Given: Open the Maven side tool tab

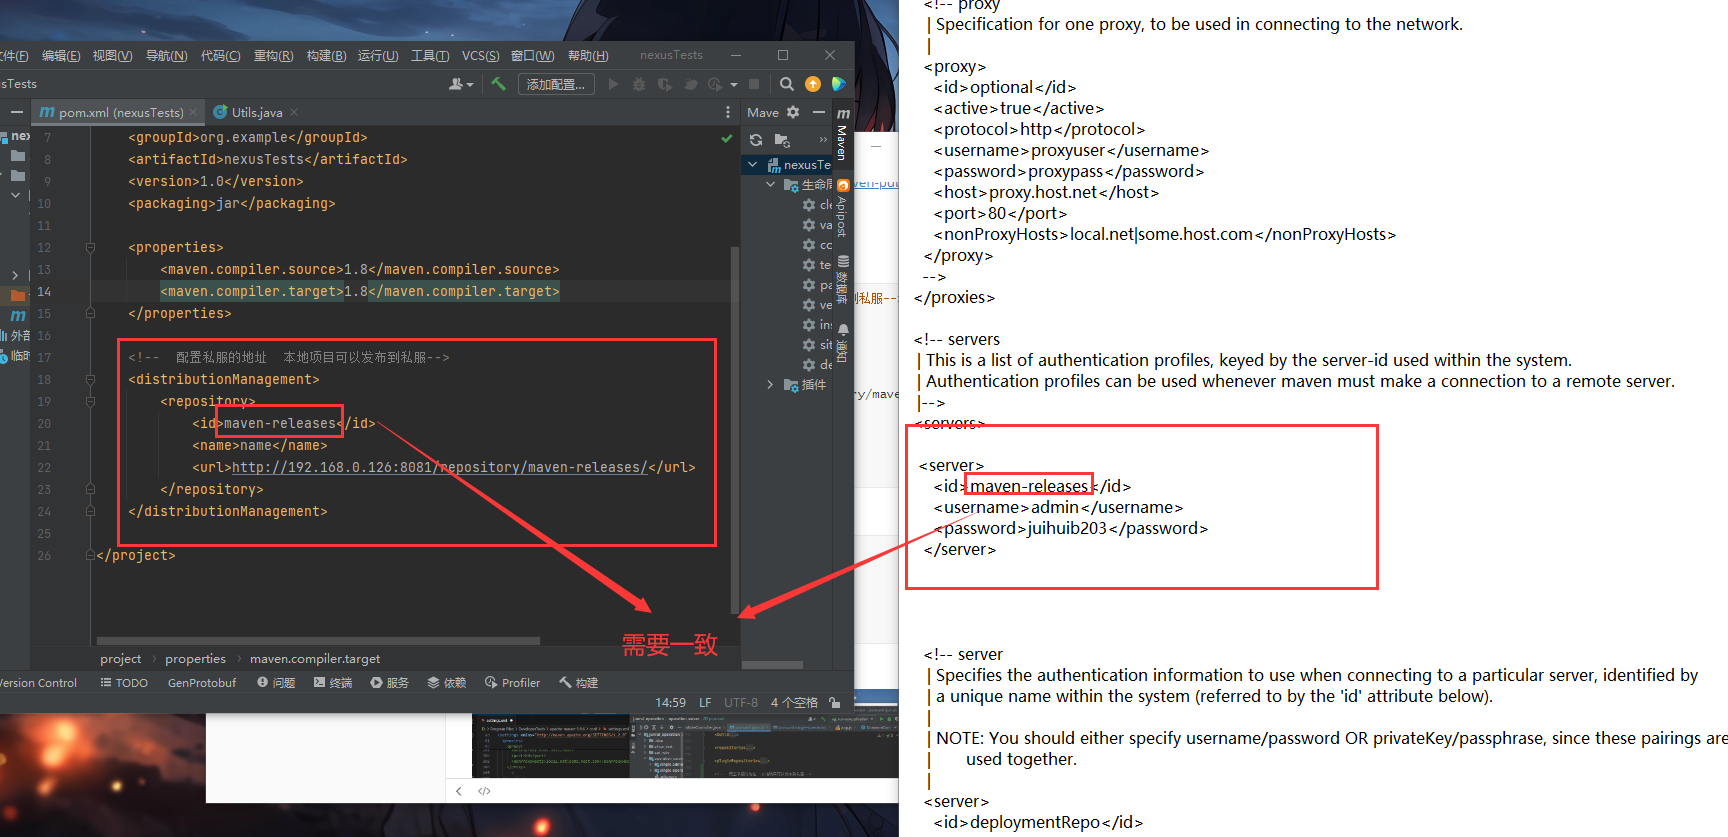Looking at the screenshot, I should pyautogui.click(x=843, y=134).
